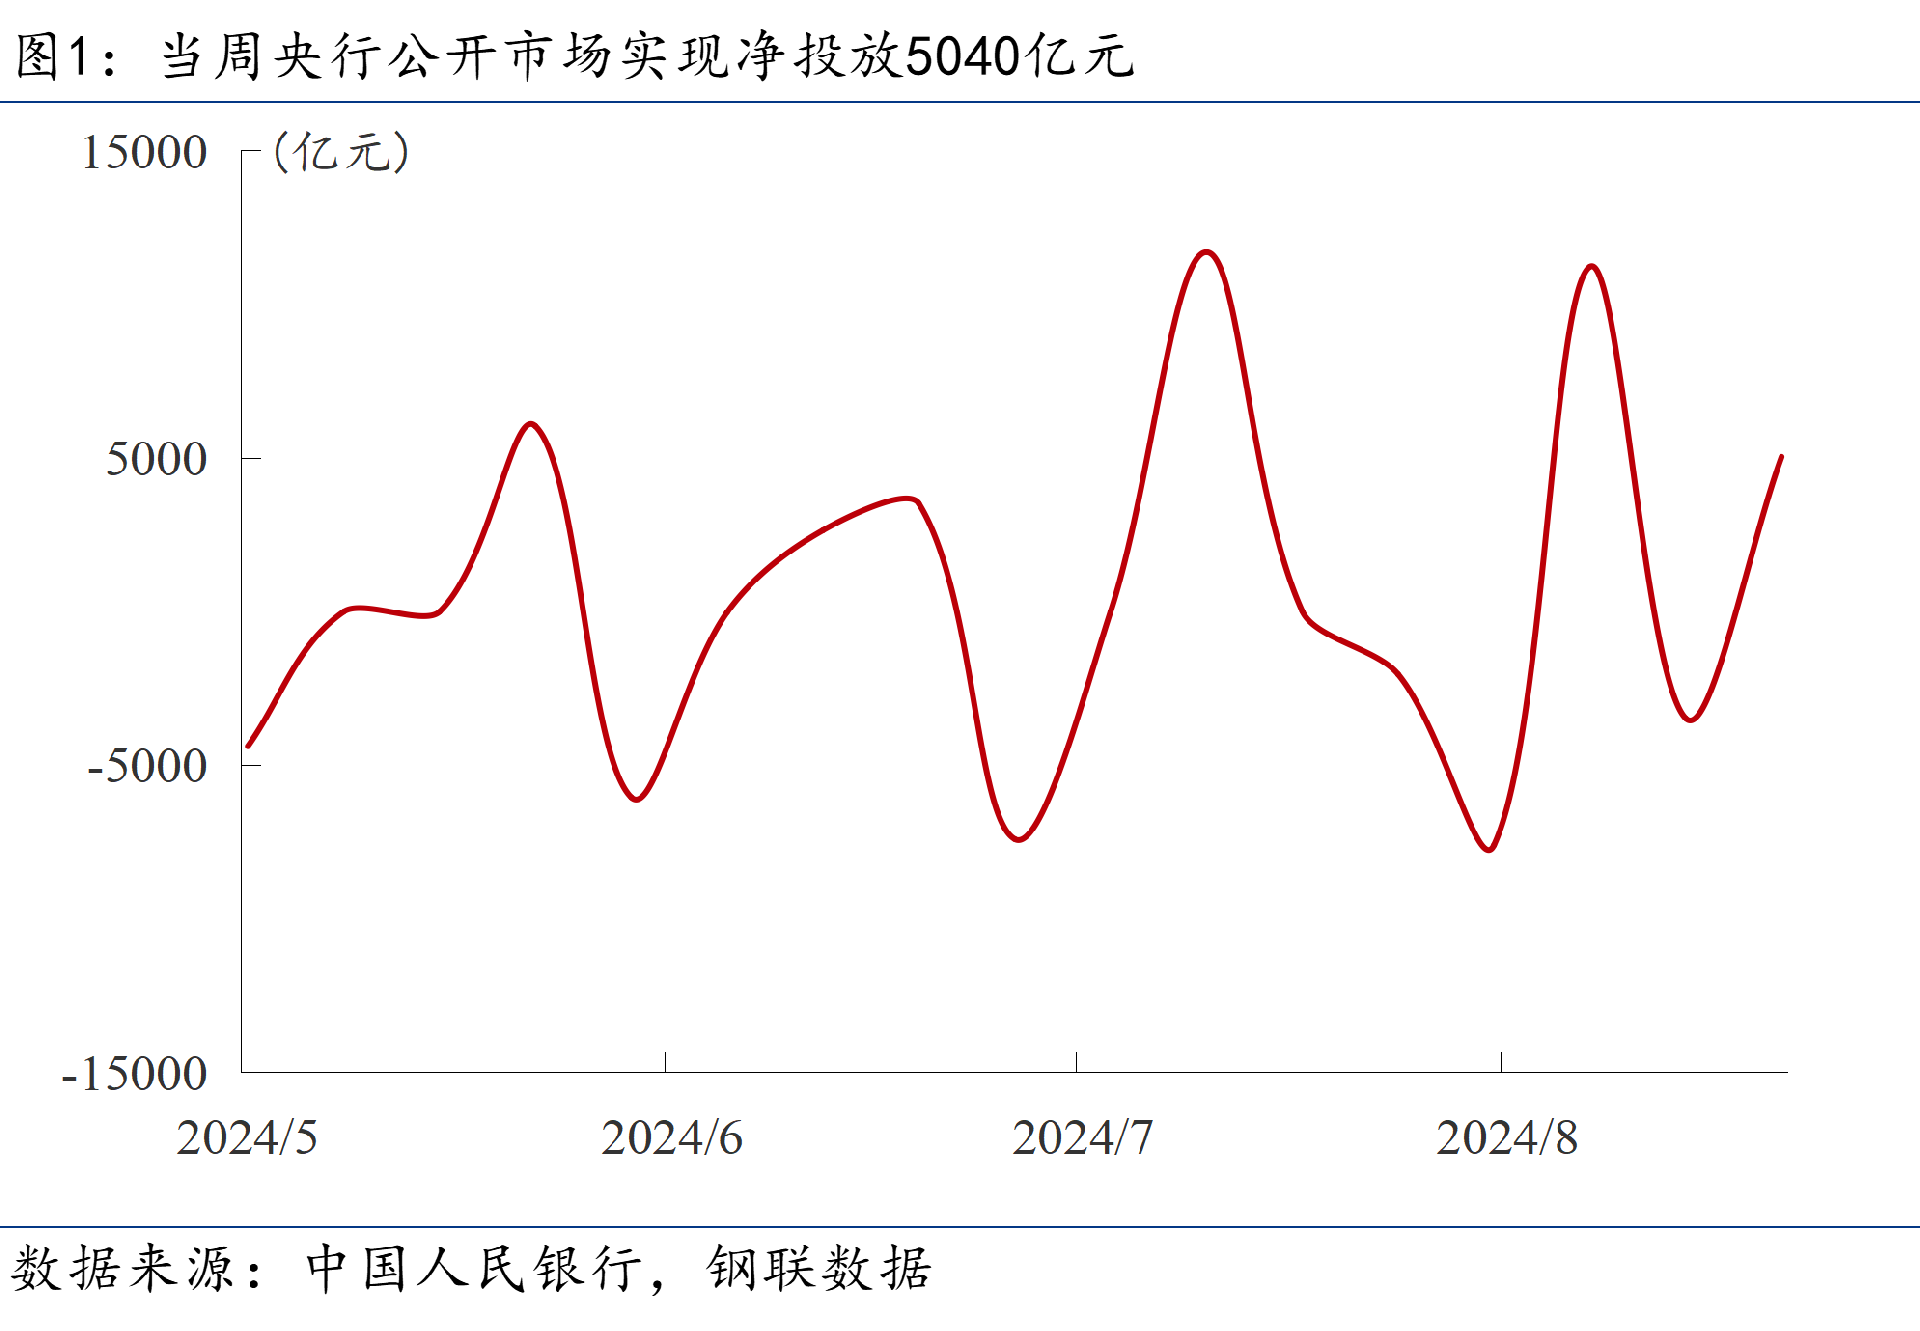Screen dimensions: 1920x1331
Task: Click 钢联数据 in the source note
Action: 818,1269
